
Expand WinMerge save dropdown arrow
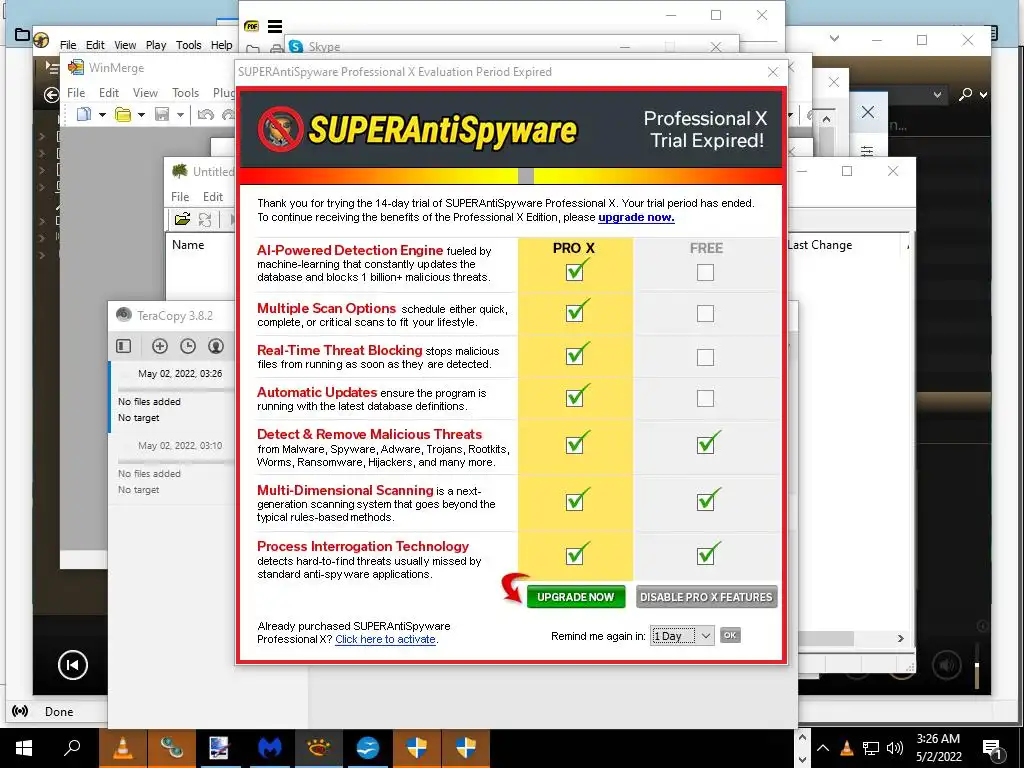(180, 115)
